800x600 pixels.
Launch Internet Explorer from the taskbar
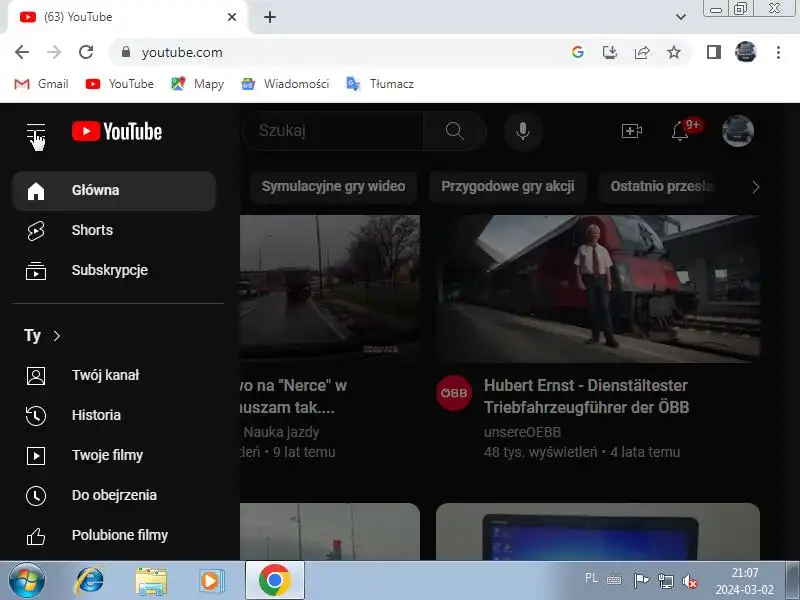pos(89,581)
